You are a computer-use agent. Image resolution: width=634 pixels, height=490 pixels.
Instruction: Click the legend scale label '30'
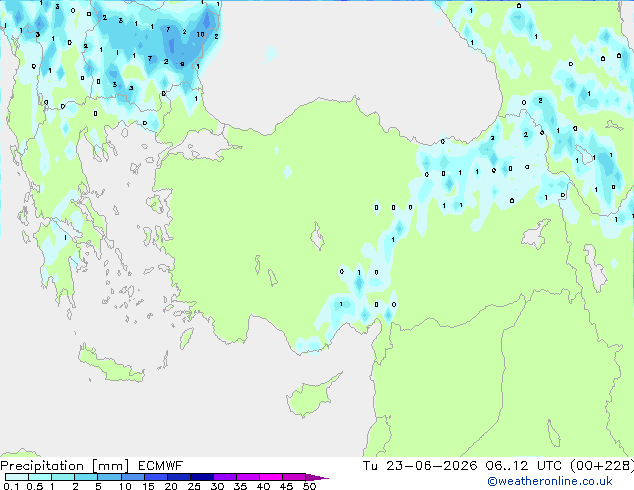click(x=217, y=486)
